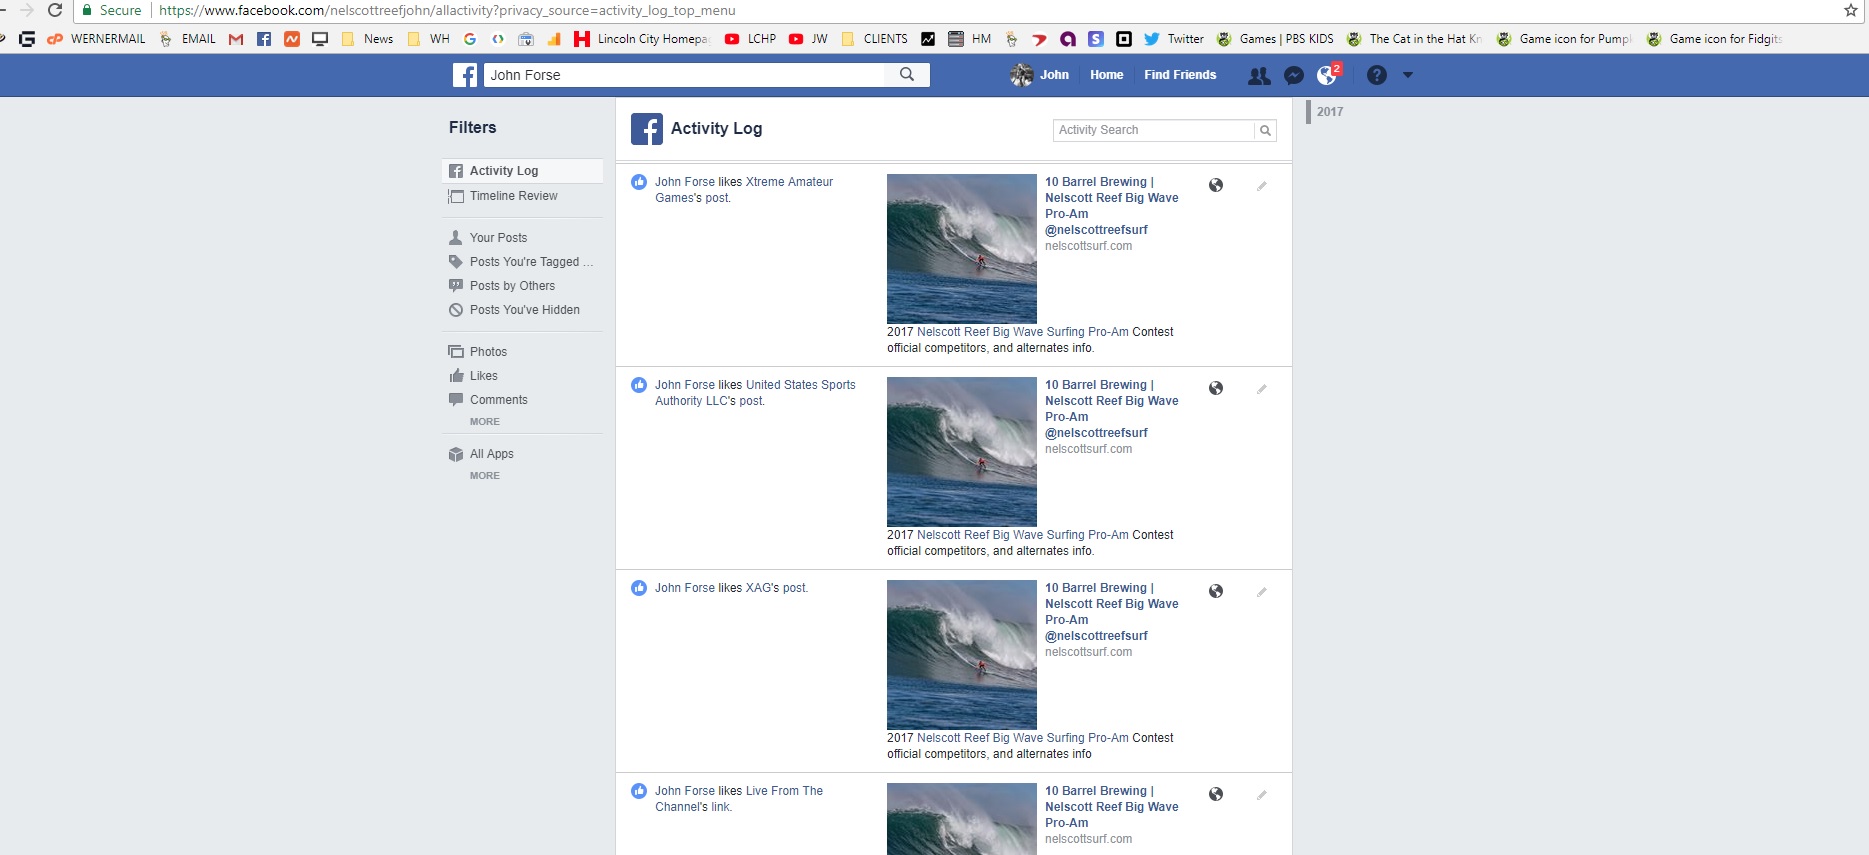This screenshot has height=855, width=1869.
Task: Open The Cat in the Hat bookmark
Action: pyautogui.click(x=1414, y=39)
